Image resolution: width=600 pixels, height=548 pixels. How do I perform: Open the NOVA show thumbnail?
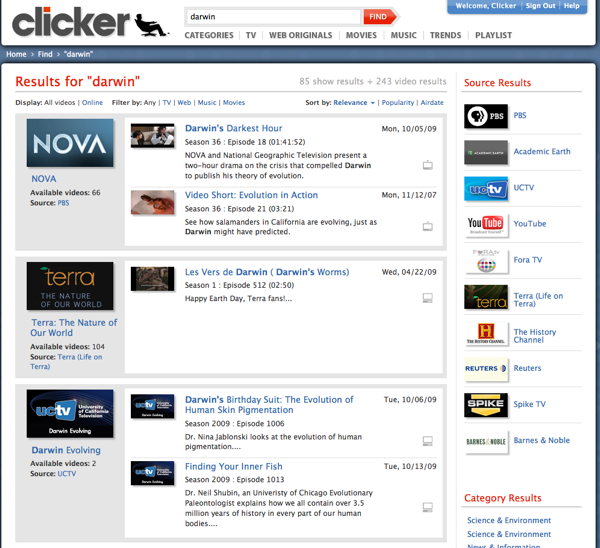70,143
